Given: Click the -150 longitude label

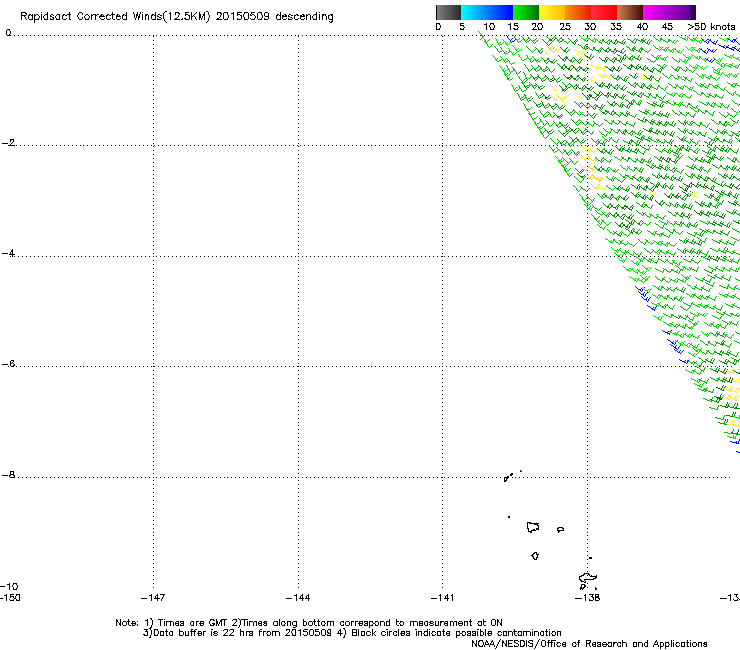Looking at the screenshot, I should (x=10, y=598).
